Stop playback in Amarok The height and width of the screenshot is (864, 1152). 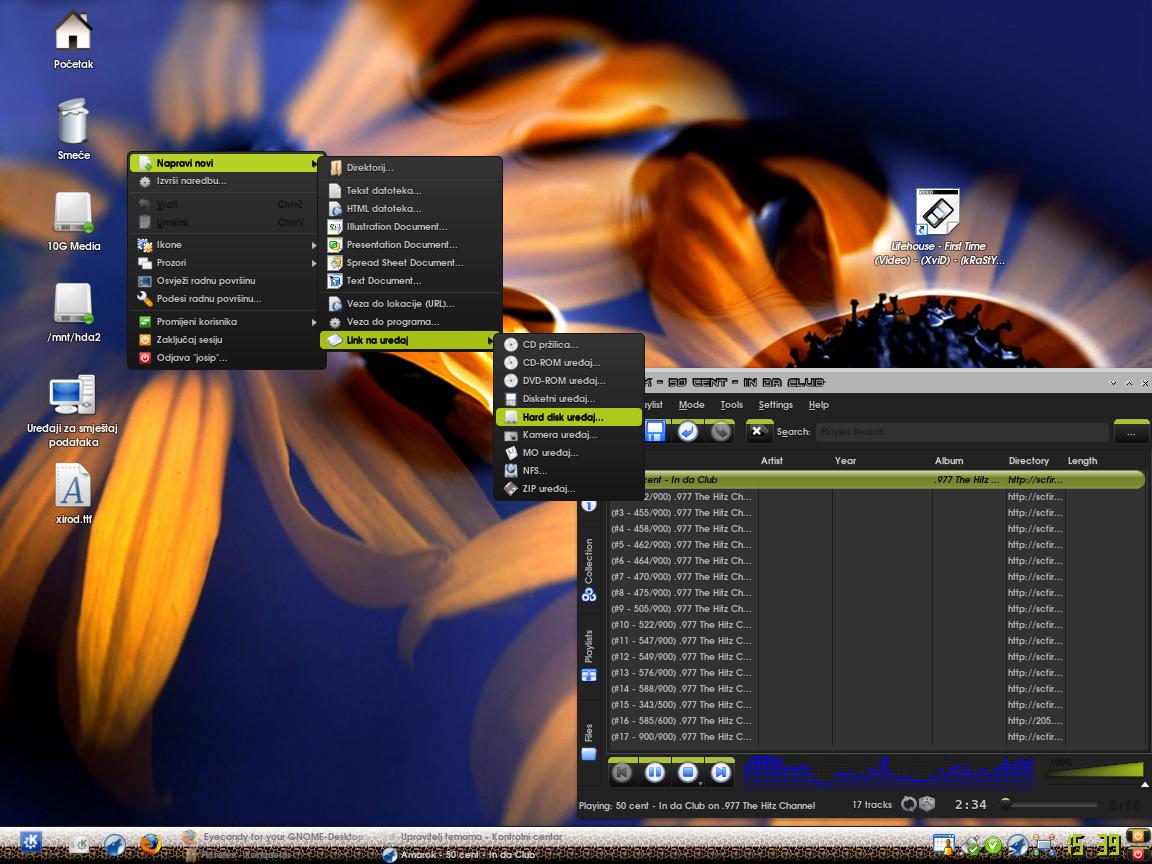(688, 772)
